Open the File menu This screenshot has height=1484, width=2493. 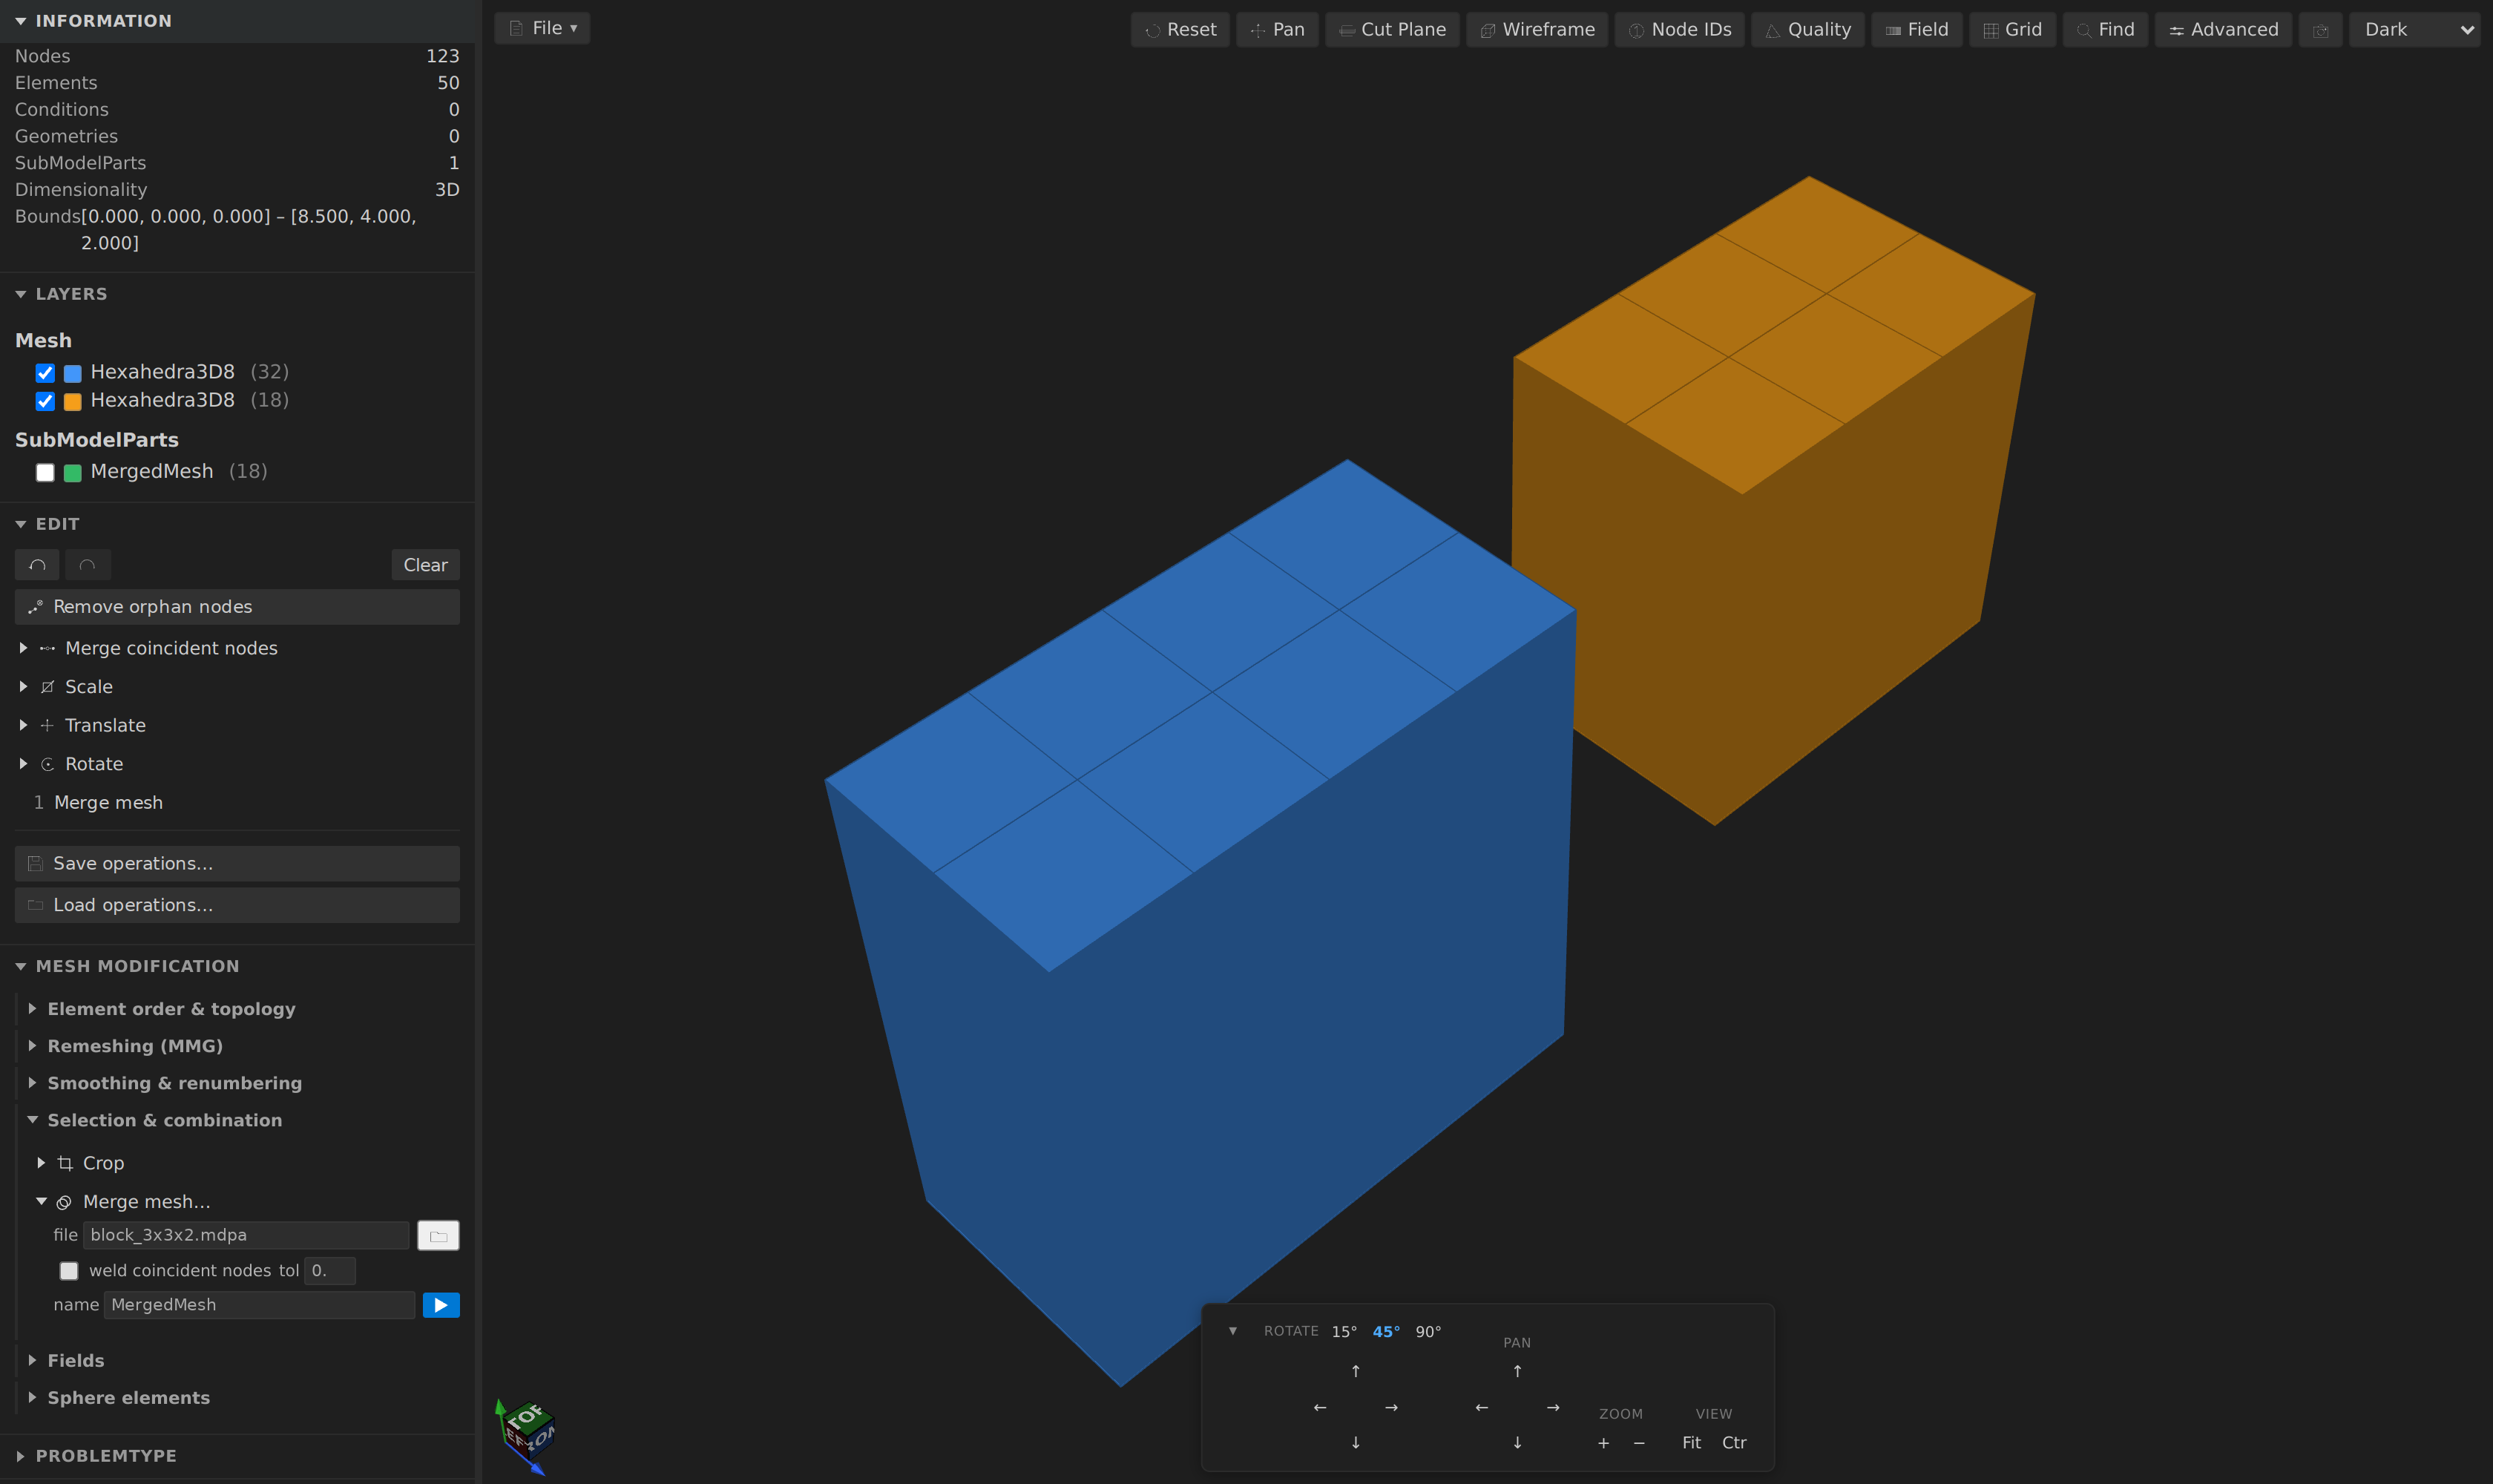click(542, 28)
